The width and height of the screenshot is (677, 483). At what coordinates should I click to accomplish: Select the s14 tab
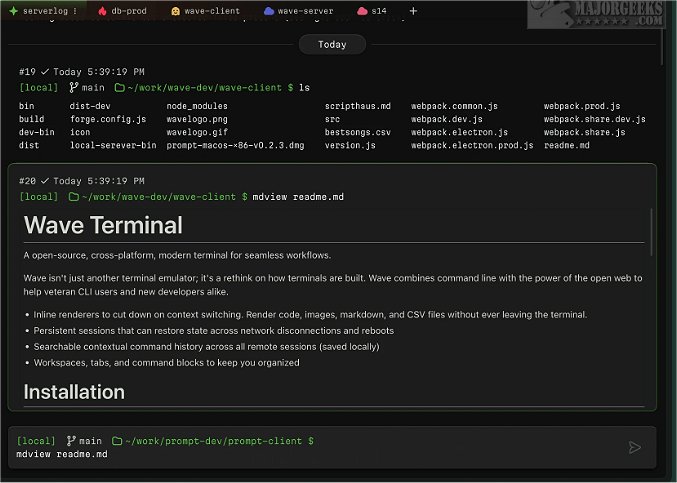click(378, 11)
